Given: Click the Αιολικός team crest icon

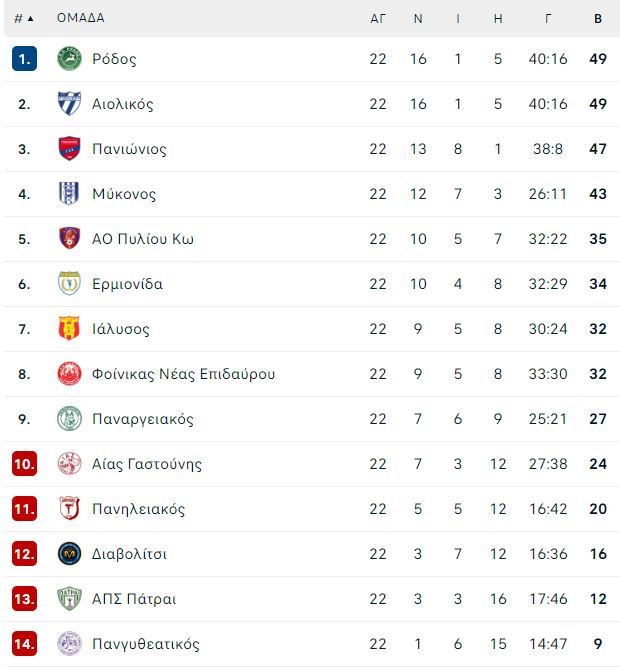Looking at the screenshot, I should click(x=69, y=103).
